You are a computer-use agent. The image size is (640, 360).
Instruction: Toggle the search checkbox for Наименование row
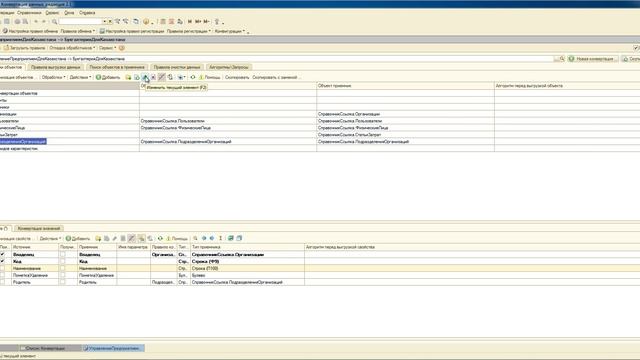pyautogui.click(x=2, y=268)
